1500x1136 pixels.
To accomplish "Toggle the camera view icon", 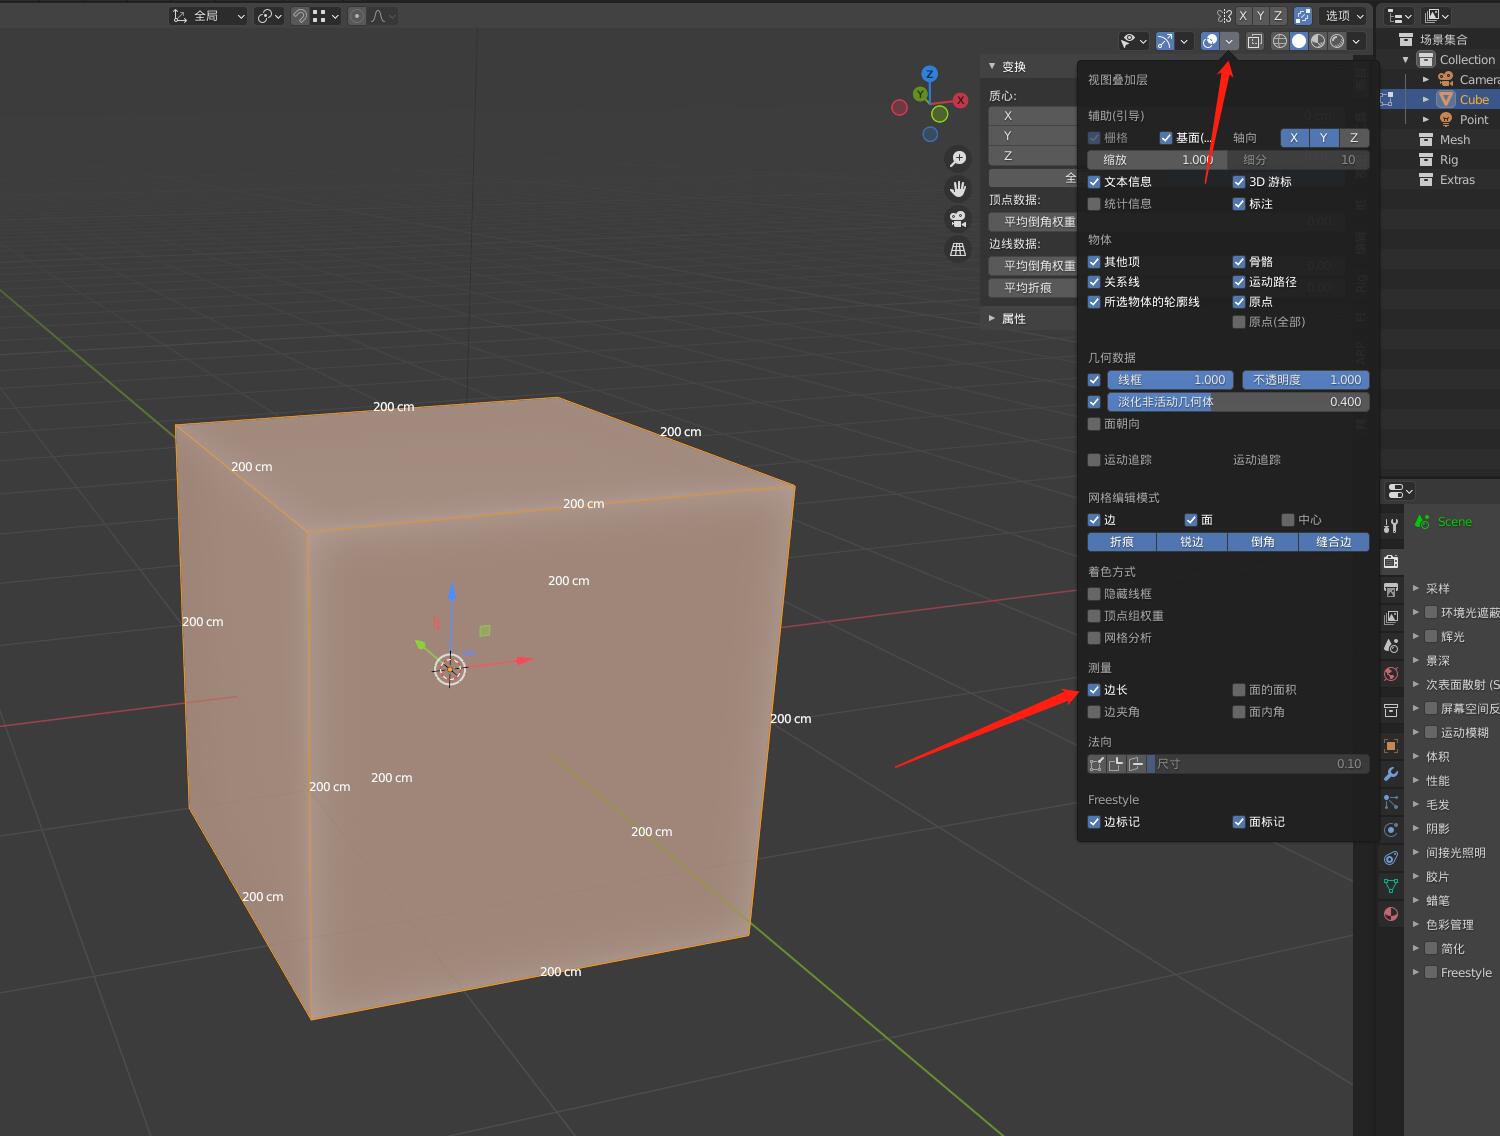I will tap(958, 219).
